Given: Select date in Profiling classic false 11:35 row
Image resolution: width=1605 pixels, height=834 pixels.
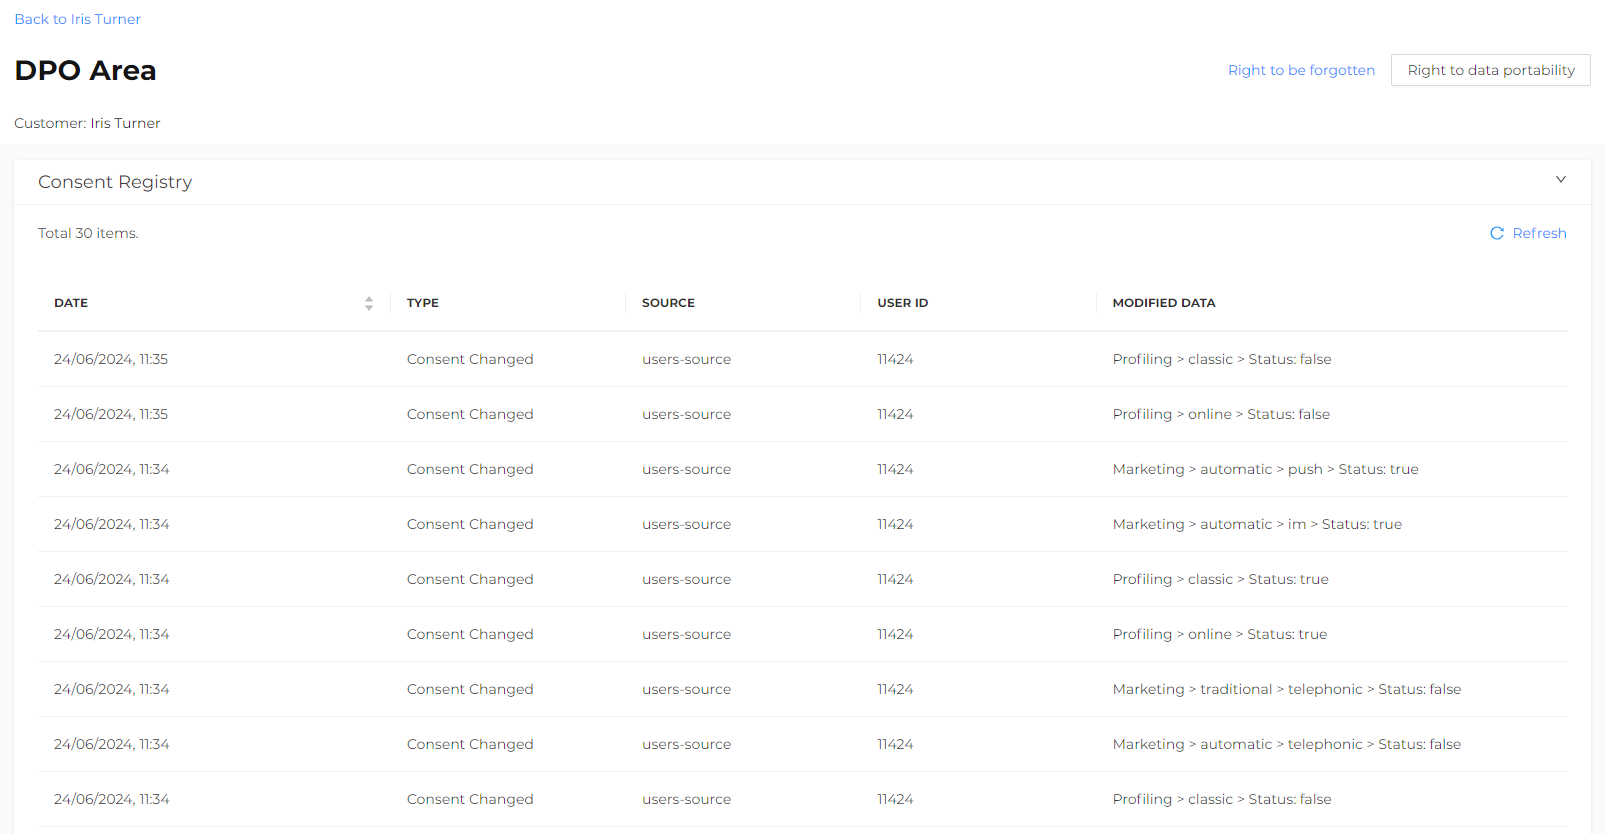Looking at the screenshot, I should click(111, 359).
